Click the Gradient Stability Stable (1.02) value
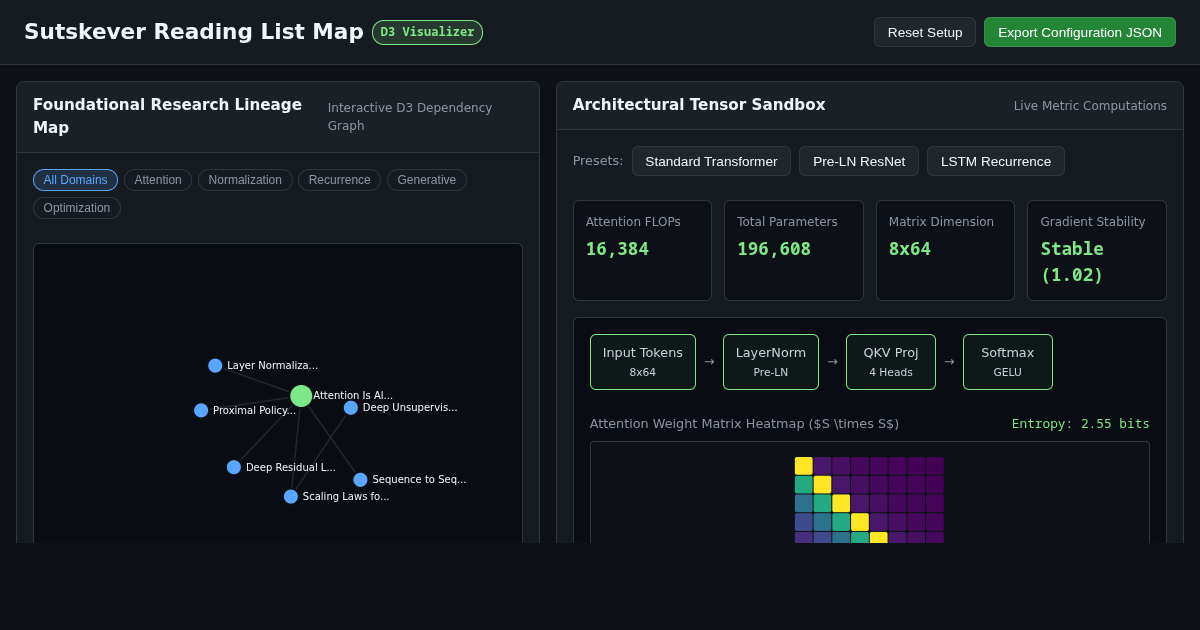Image resolution: width=1200 pixels, height=630 pixels. coord(1072,262)
